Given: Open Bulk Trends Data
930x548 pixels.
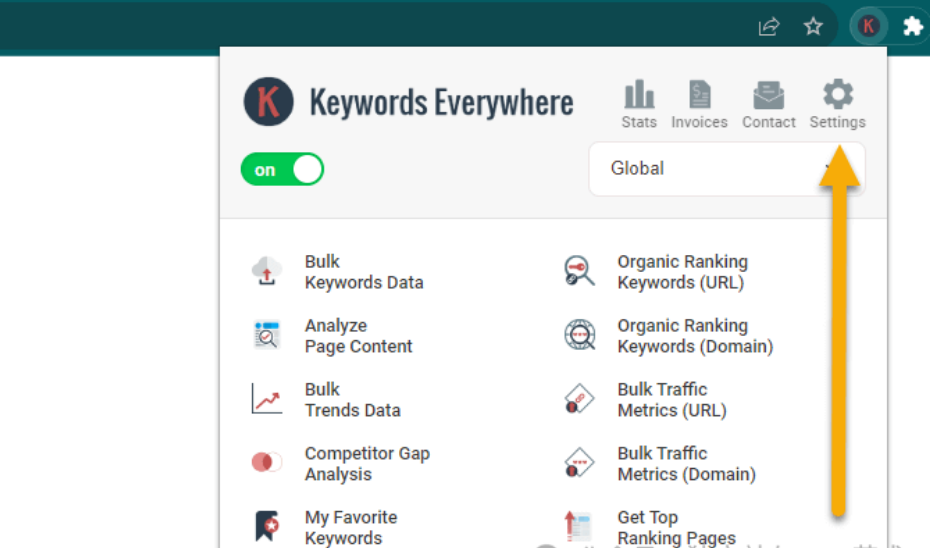Looking at the screenshot, I should coord(352,400).
